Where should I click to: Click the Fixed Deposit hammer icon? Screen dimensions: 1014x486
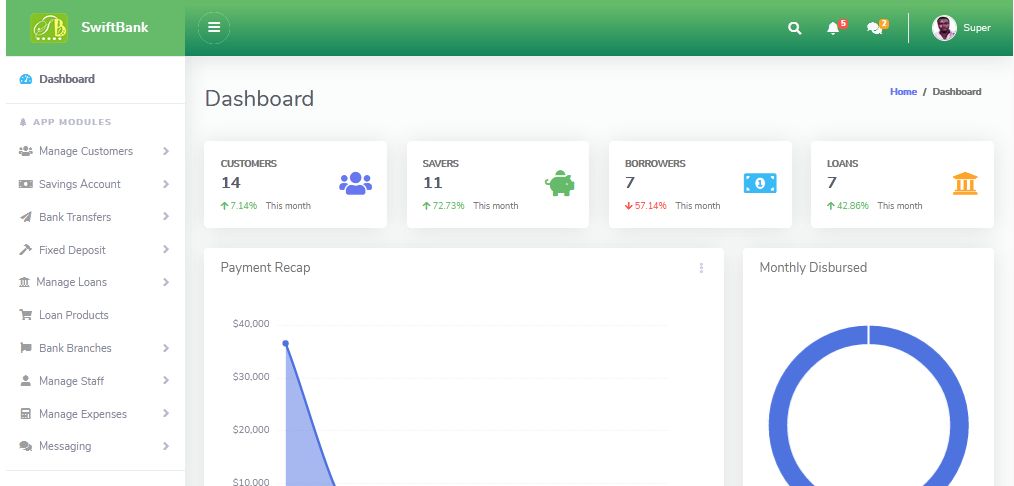pos(25,249)
